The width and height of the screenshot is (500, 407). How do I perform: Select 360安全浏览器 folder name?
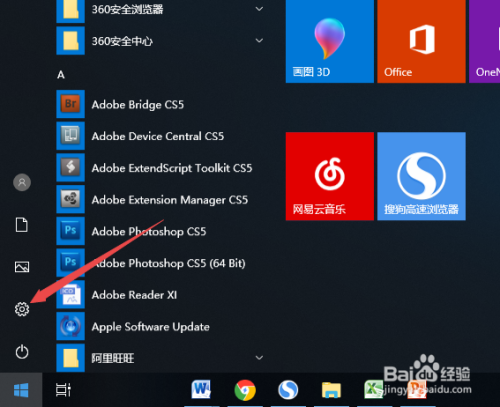tap(127, 9)
